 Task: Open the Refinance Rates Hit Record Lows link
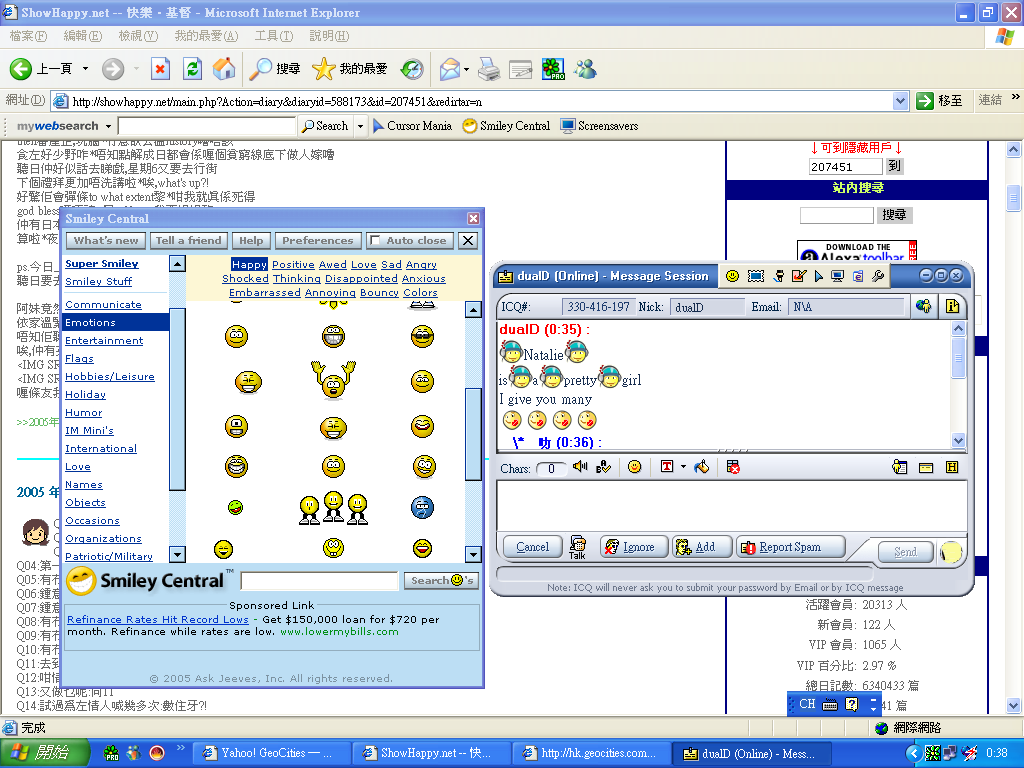[158, 619]
